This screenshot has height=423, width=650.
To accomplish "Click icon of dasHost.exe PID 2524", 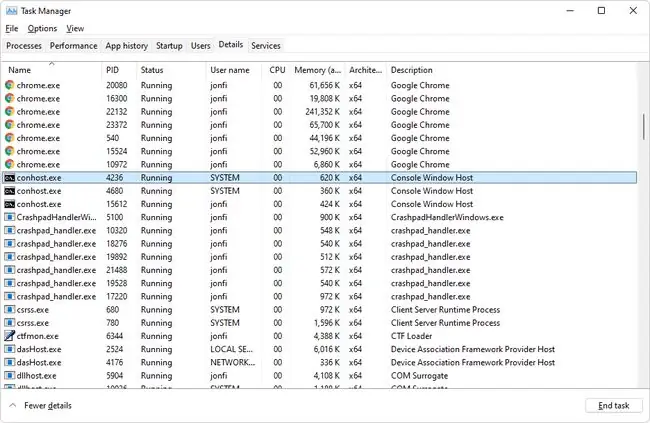I will (x=10, y=350).
